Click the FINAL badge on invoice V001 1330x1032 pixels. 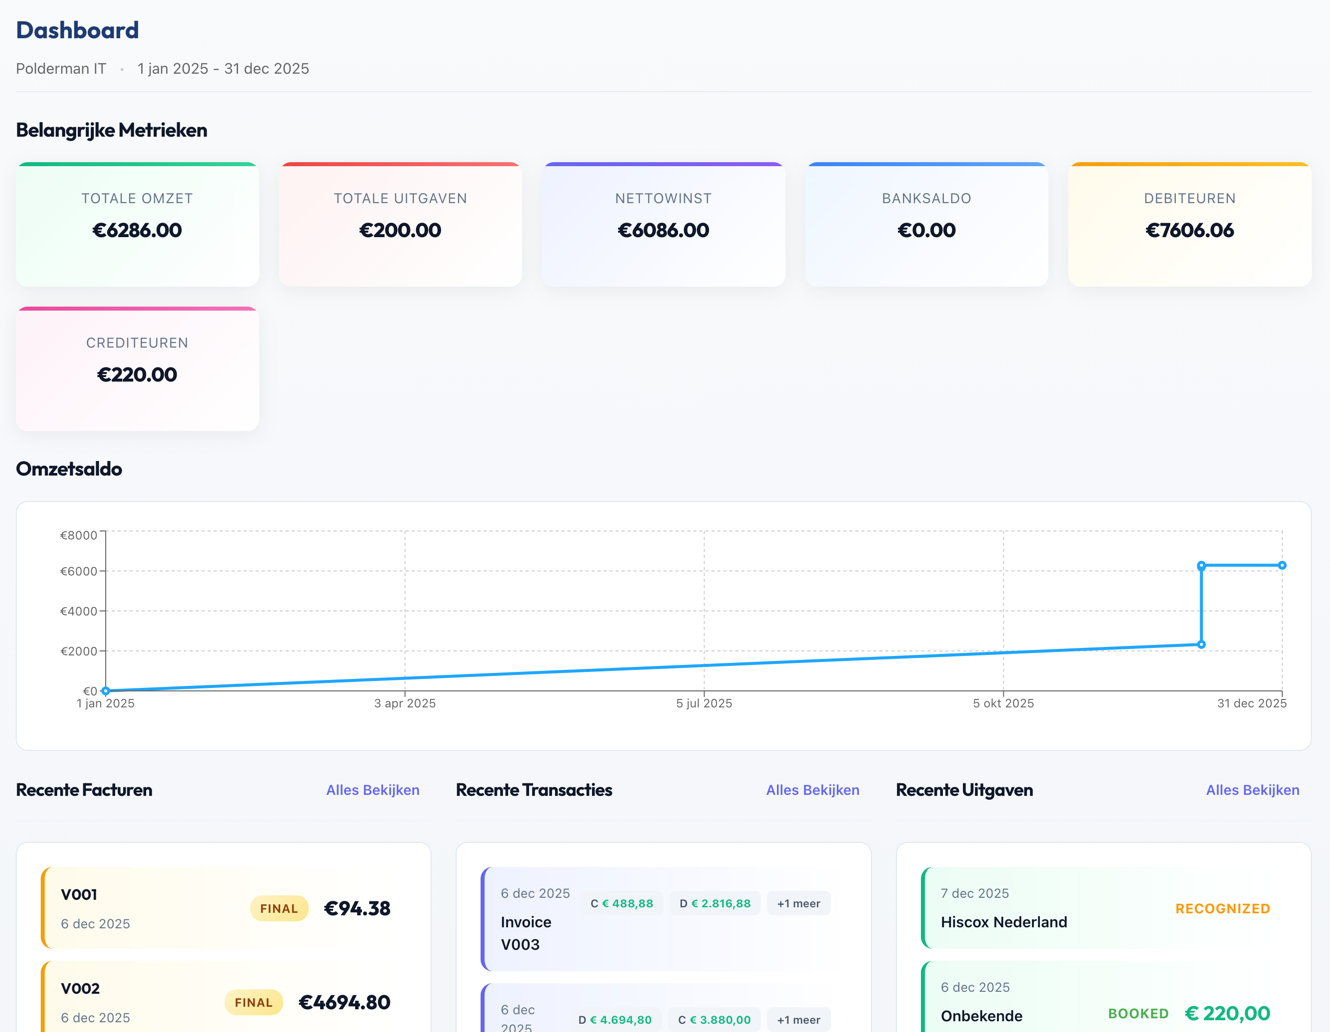(279, 909)
